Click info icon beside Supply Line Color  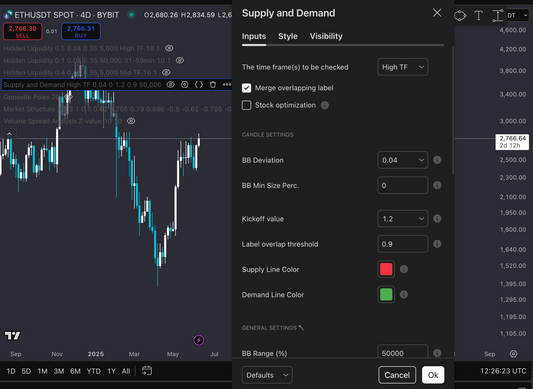(404, 269)
